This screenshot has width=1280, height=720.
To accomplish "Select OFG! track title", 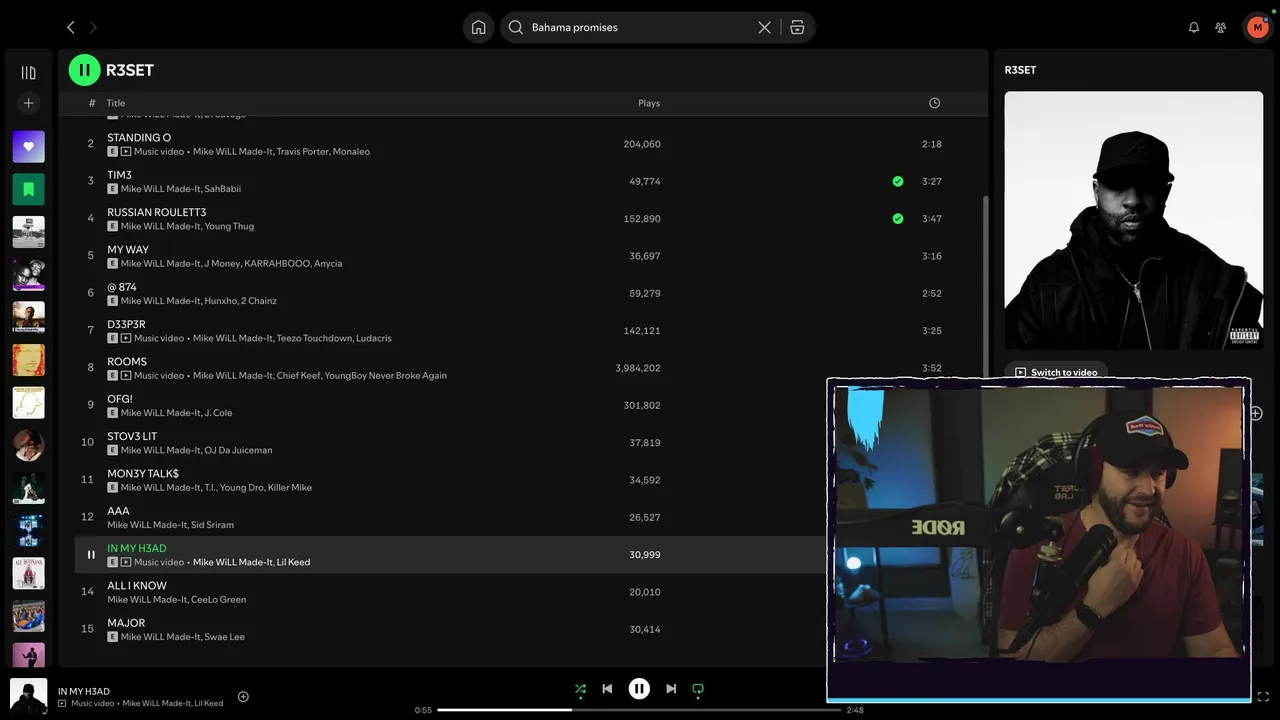I will tap(120, 399).
